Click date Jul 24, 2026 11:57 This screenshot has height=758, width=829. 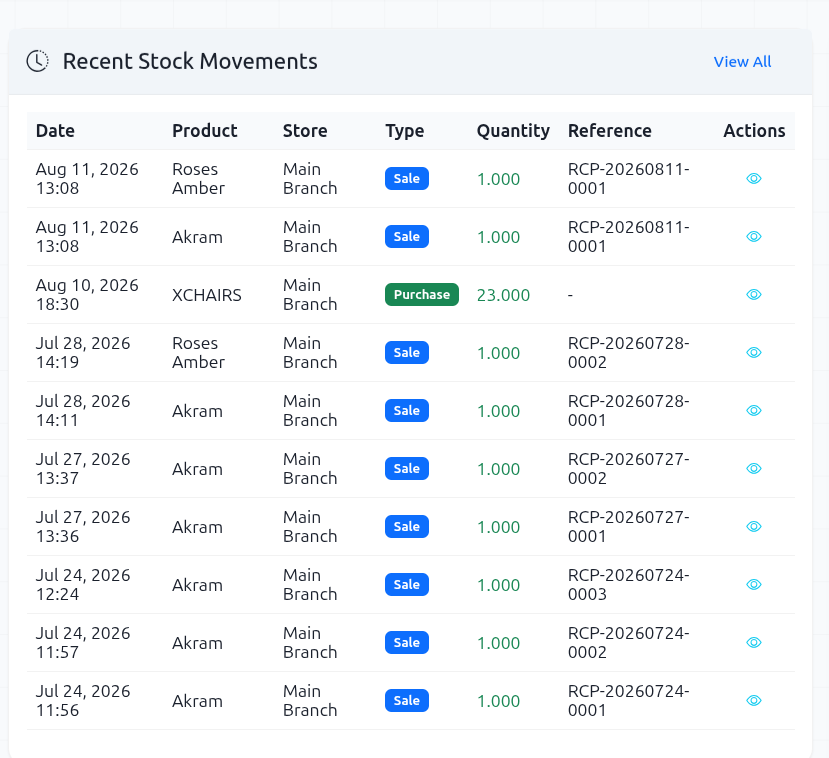[82, 643]
